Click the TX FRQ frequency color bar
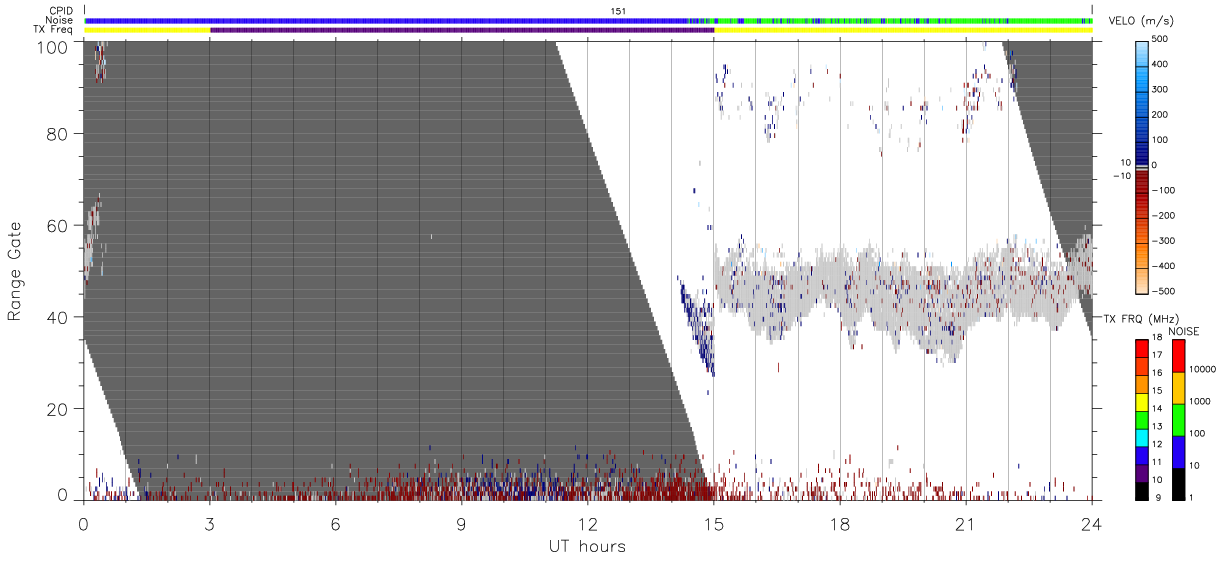This screenshot has width=1228, height=567. coord(1141,418)
